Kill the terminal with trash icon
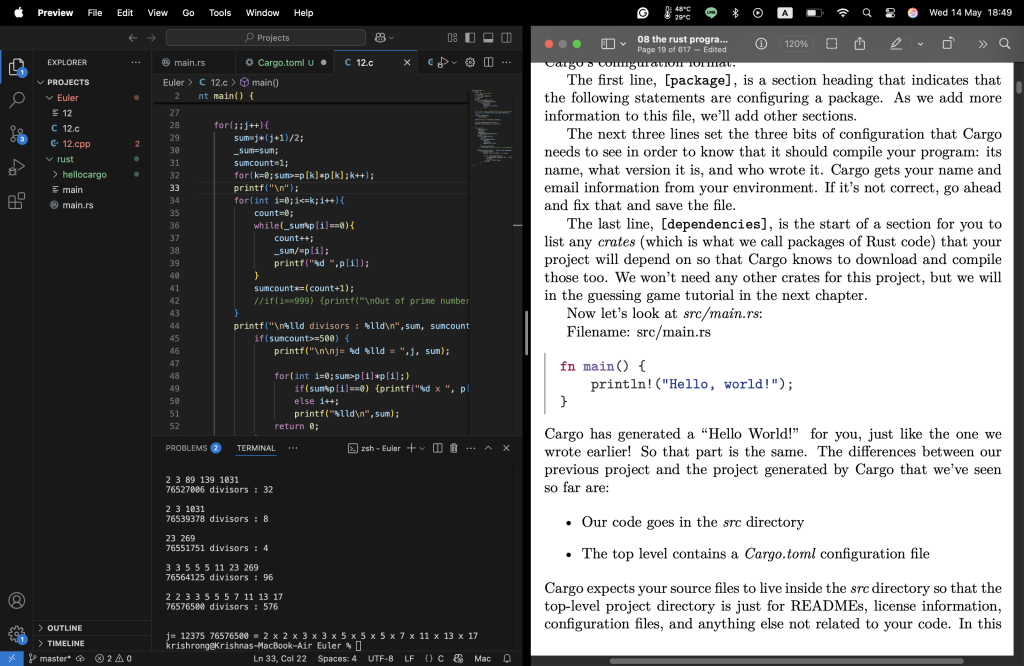This screenshot has height=666, width=1024. tap(454, 448)
